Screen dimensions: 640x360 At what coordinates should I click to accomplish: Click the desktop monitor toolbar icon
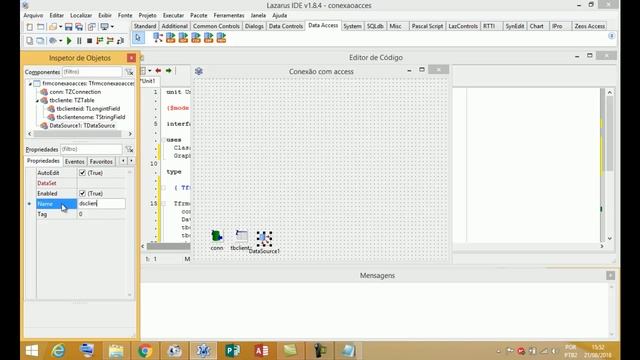pos(104,27)
